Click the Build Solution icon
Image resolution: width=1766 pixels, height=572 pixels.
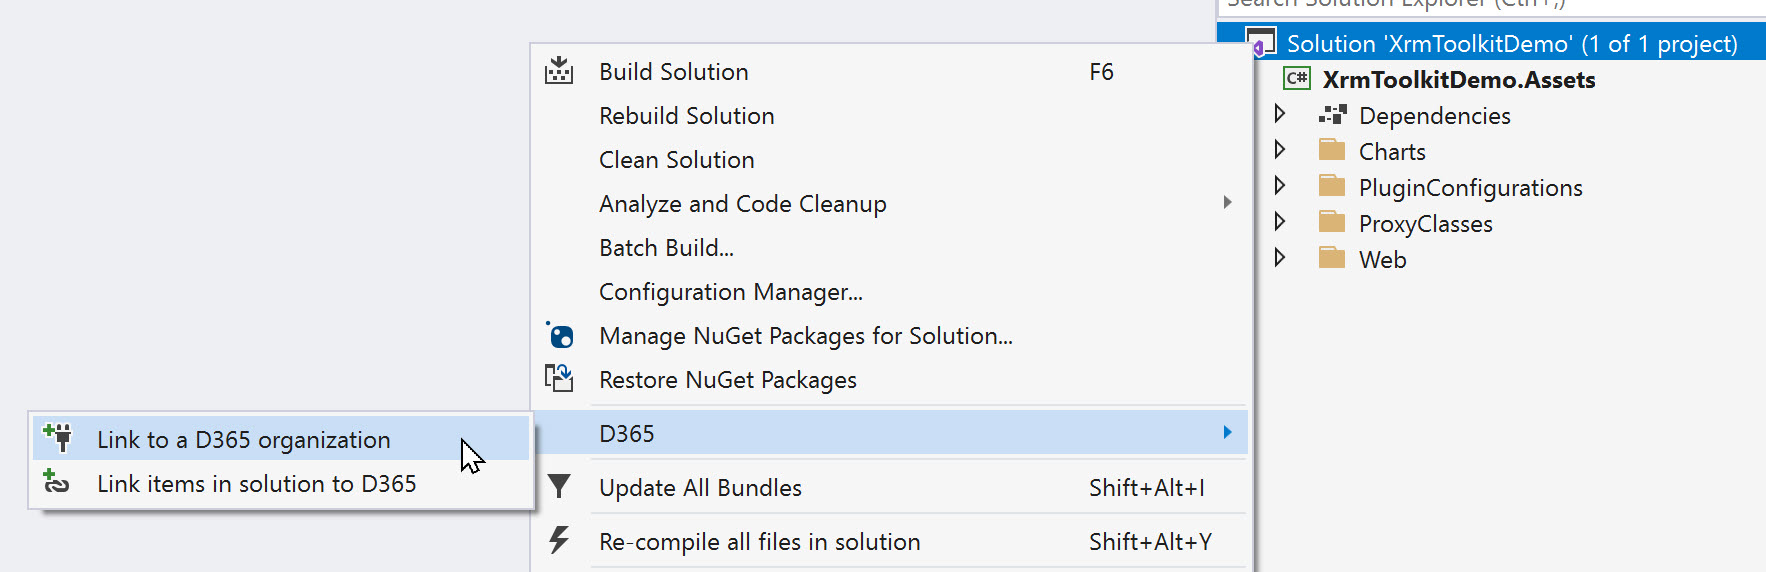(x=559, y=71)
